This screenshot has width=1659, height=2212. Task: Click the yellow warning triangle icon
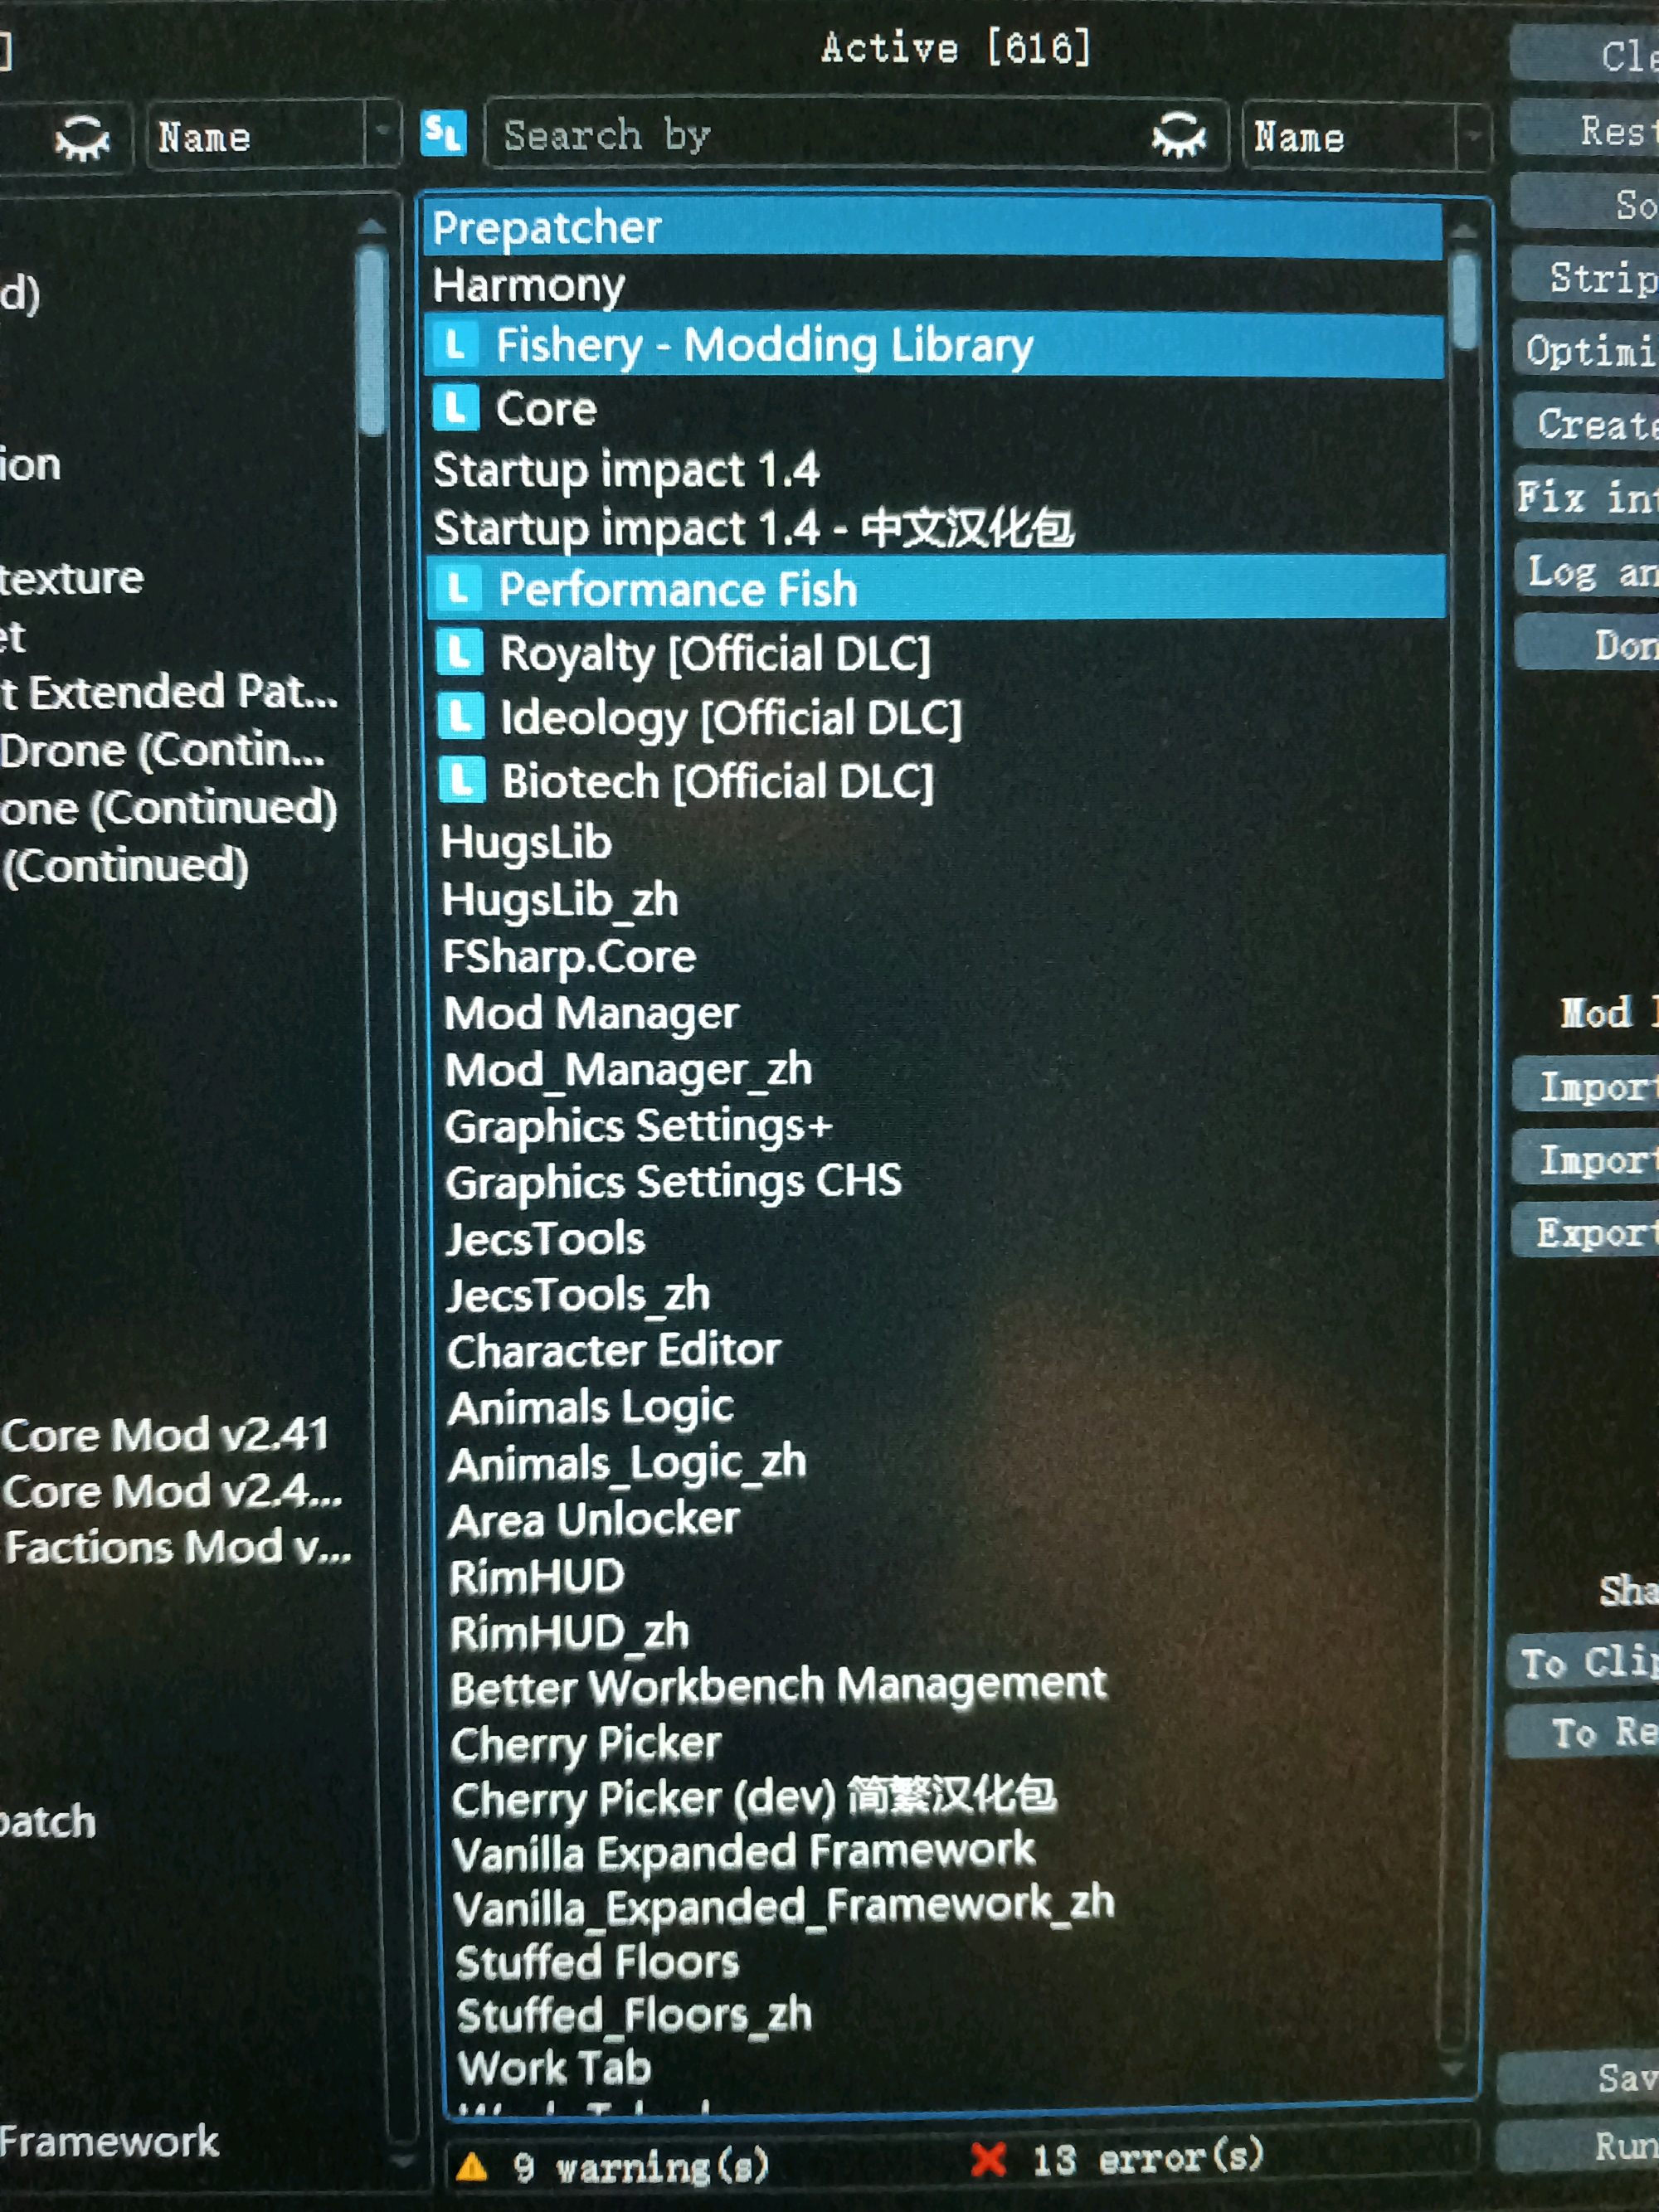(x=471, y=2167)
